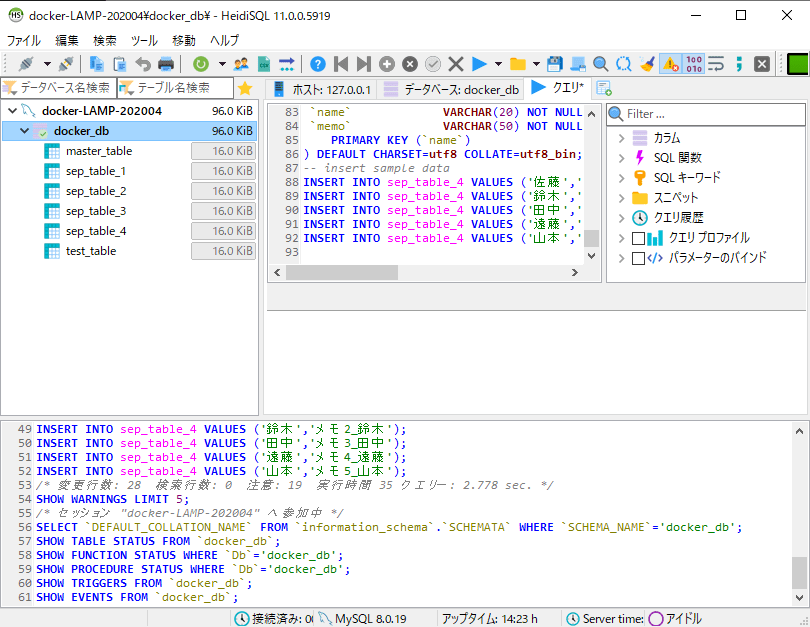Open dropdown next to connect icon
Image resolution: width=810 pixels, height=627 pixels.
pos(47,64)
